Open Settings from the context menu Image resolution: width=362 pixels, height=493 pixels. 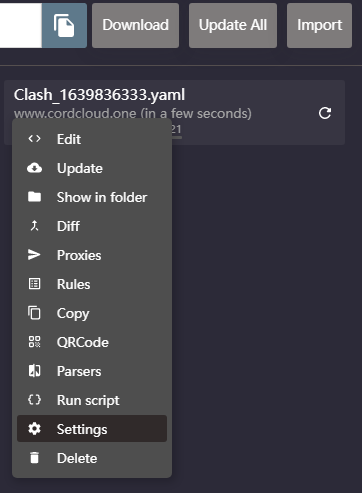[92, 429]
